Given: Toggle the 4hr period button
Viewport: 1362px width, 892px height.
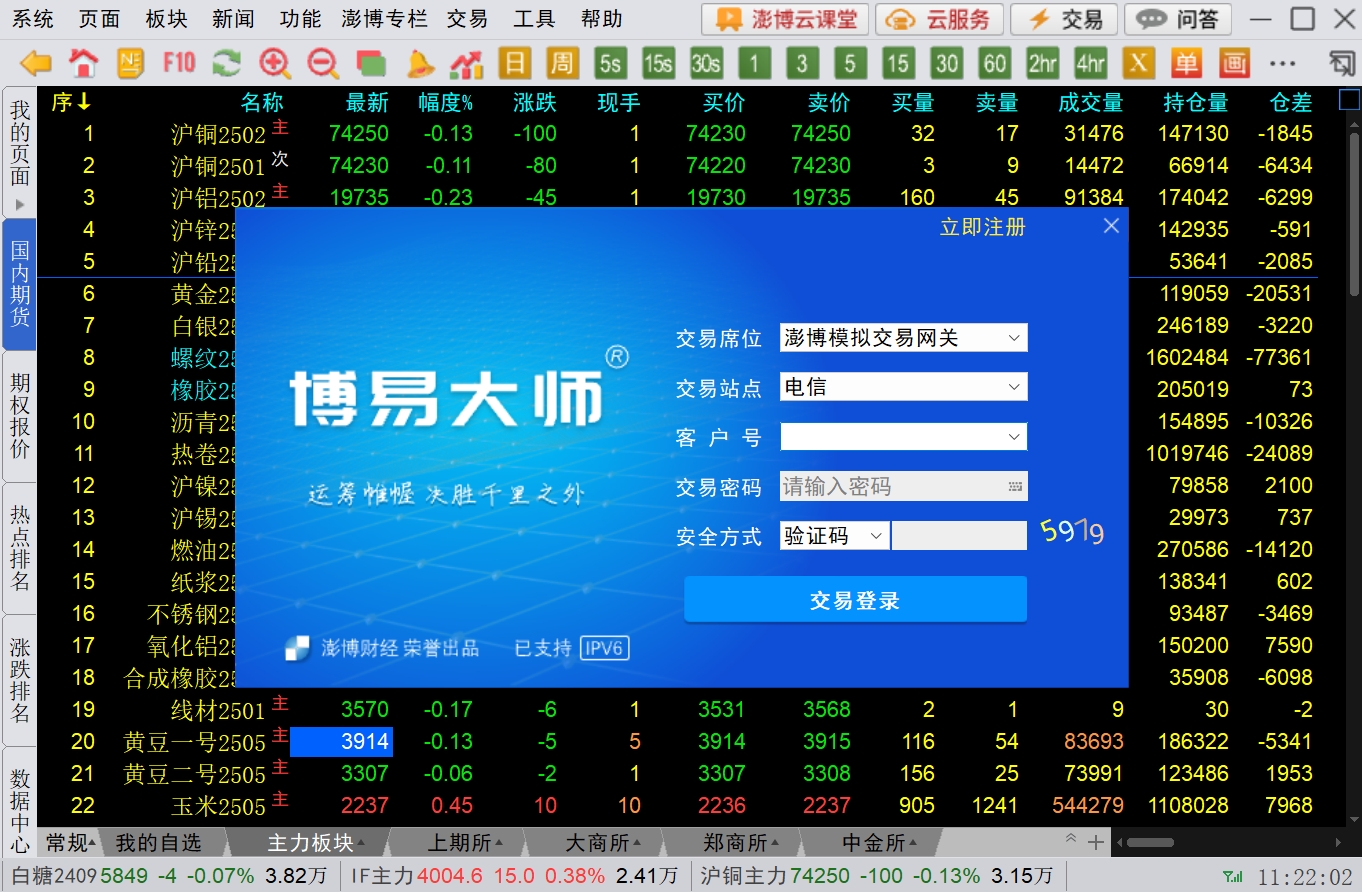Looking at the screenshot, I should tap(1090, 64).
